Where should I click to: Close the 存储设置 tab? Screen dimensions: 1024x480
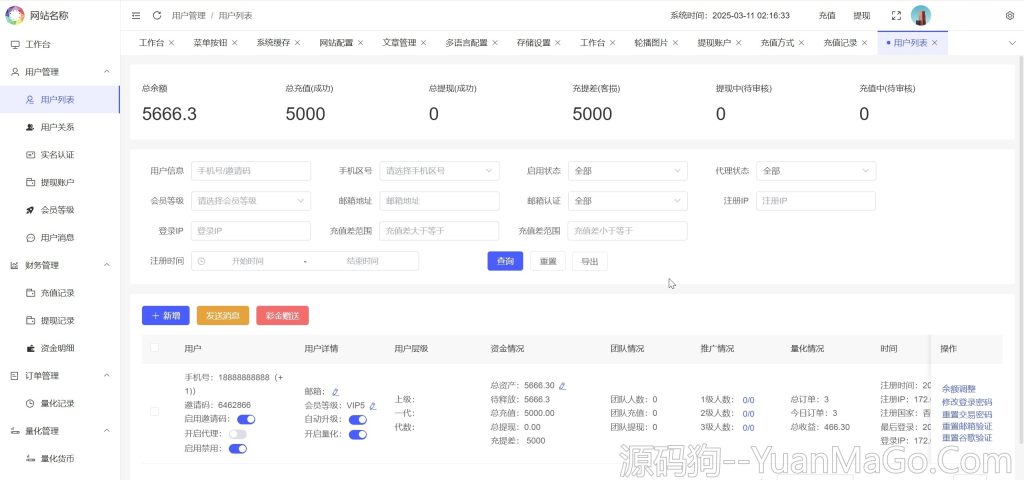[558, 42]
